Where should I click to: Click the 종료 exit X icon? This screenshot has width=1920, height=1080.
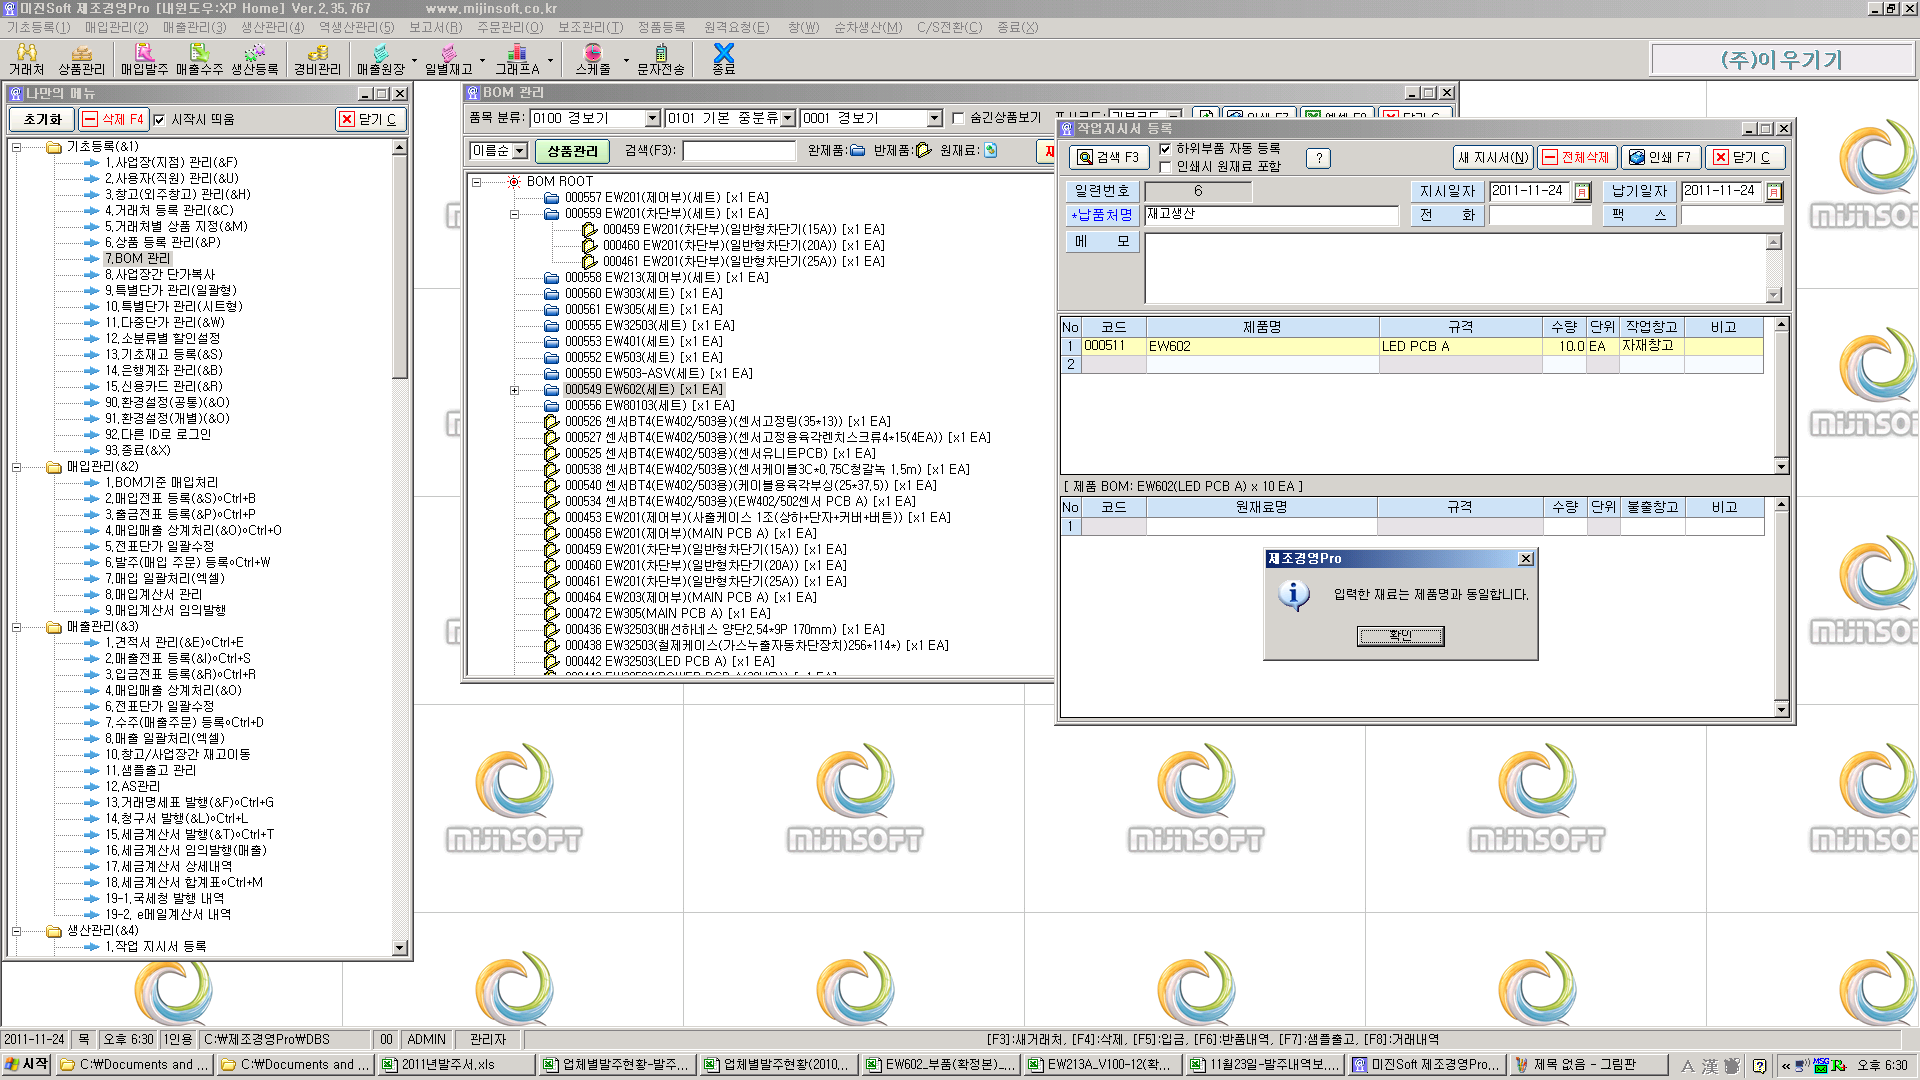724,59
